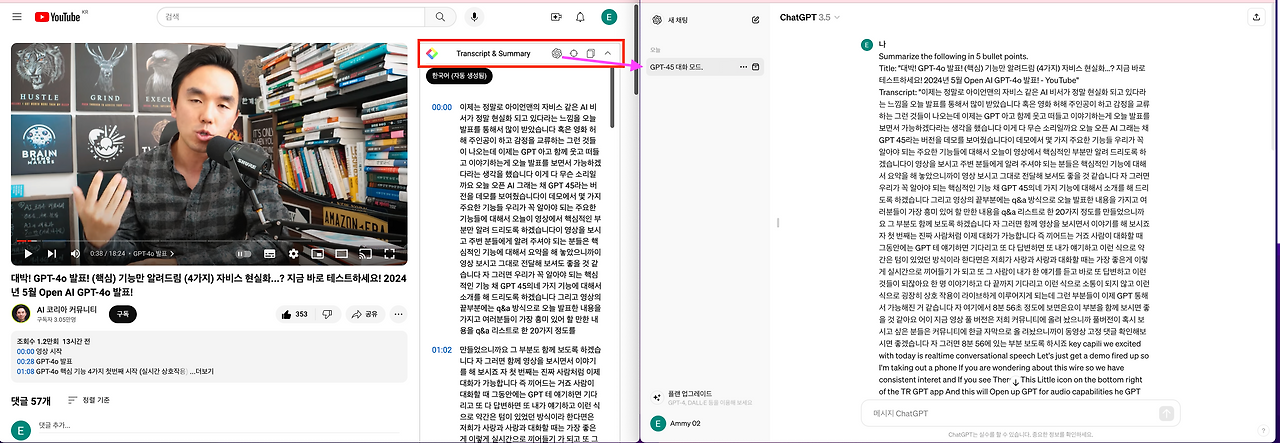Open the YouTube notifications bell
This screenshot has height=443, width=1280.
[581, 17]
